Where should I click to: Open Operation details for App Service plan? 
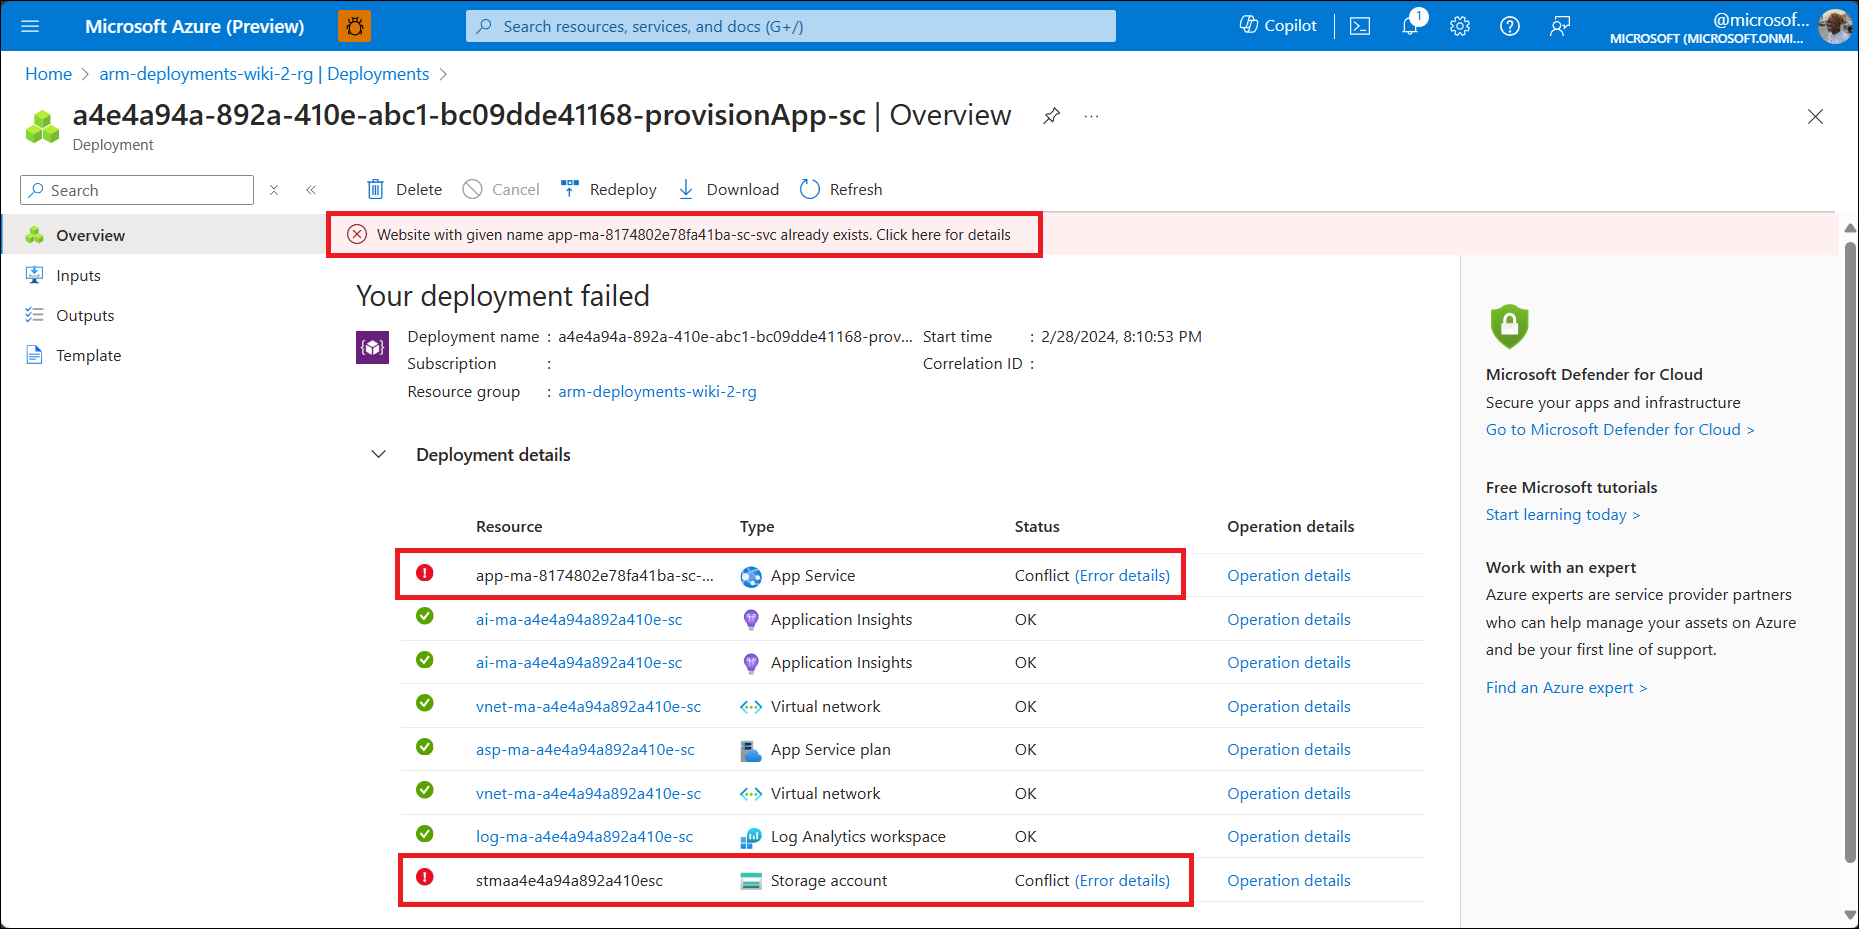coord(1289,750)
